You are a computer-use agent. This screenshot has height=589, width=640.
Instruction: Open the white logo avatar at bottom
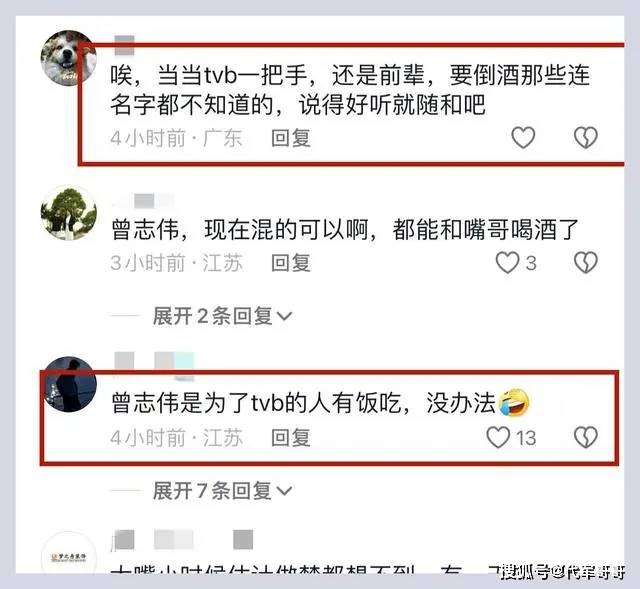coord(69,555)
